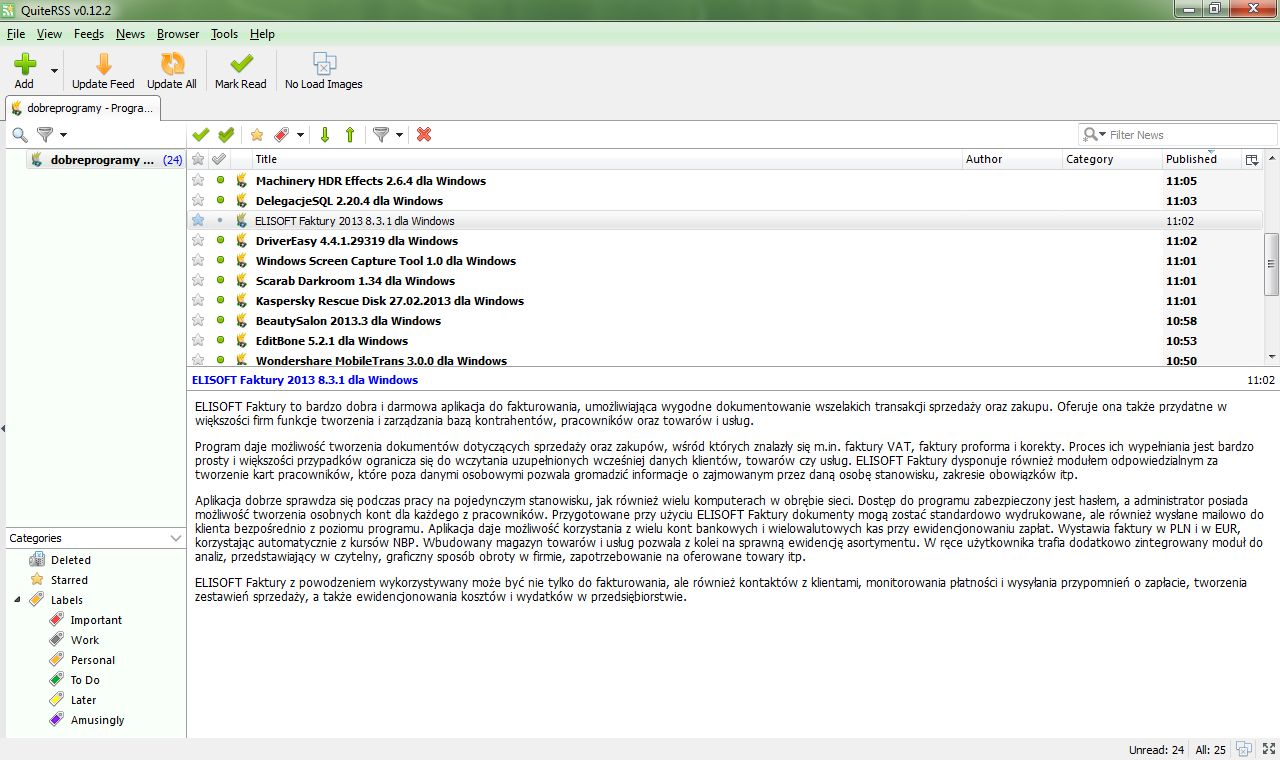1280x760 pixels.
Task: Star Windows Screen Capture Tool item
Action: [198, 261]
